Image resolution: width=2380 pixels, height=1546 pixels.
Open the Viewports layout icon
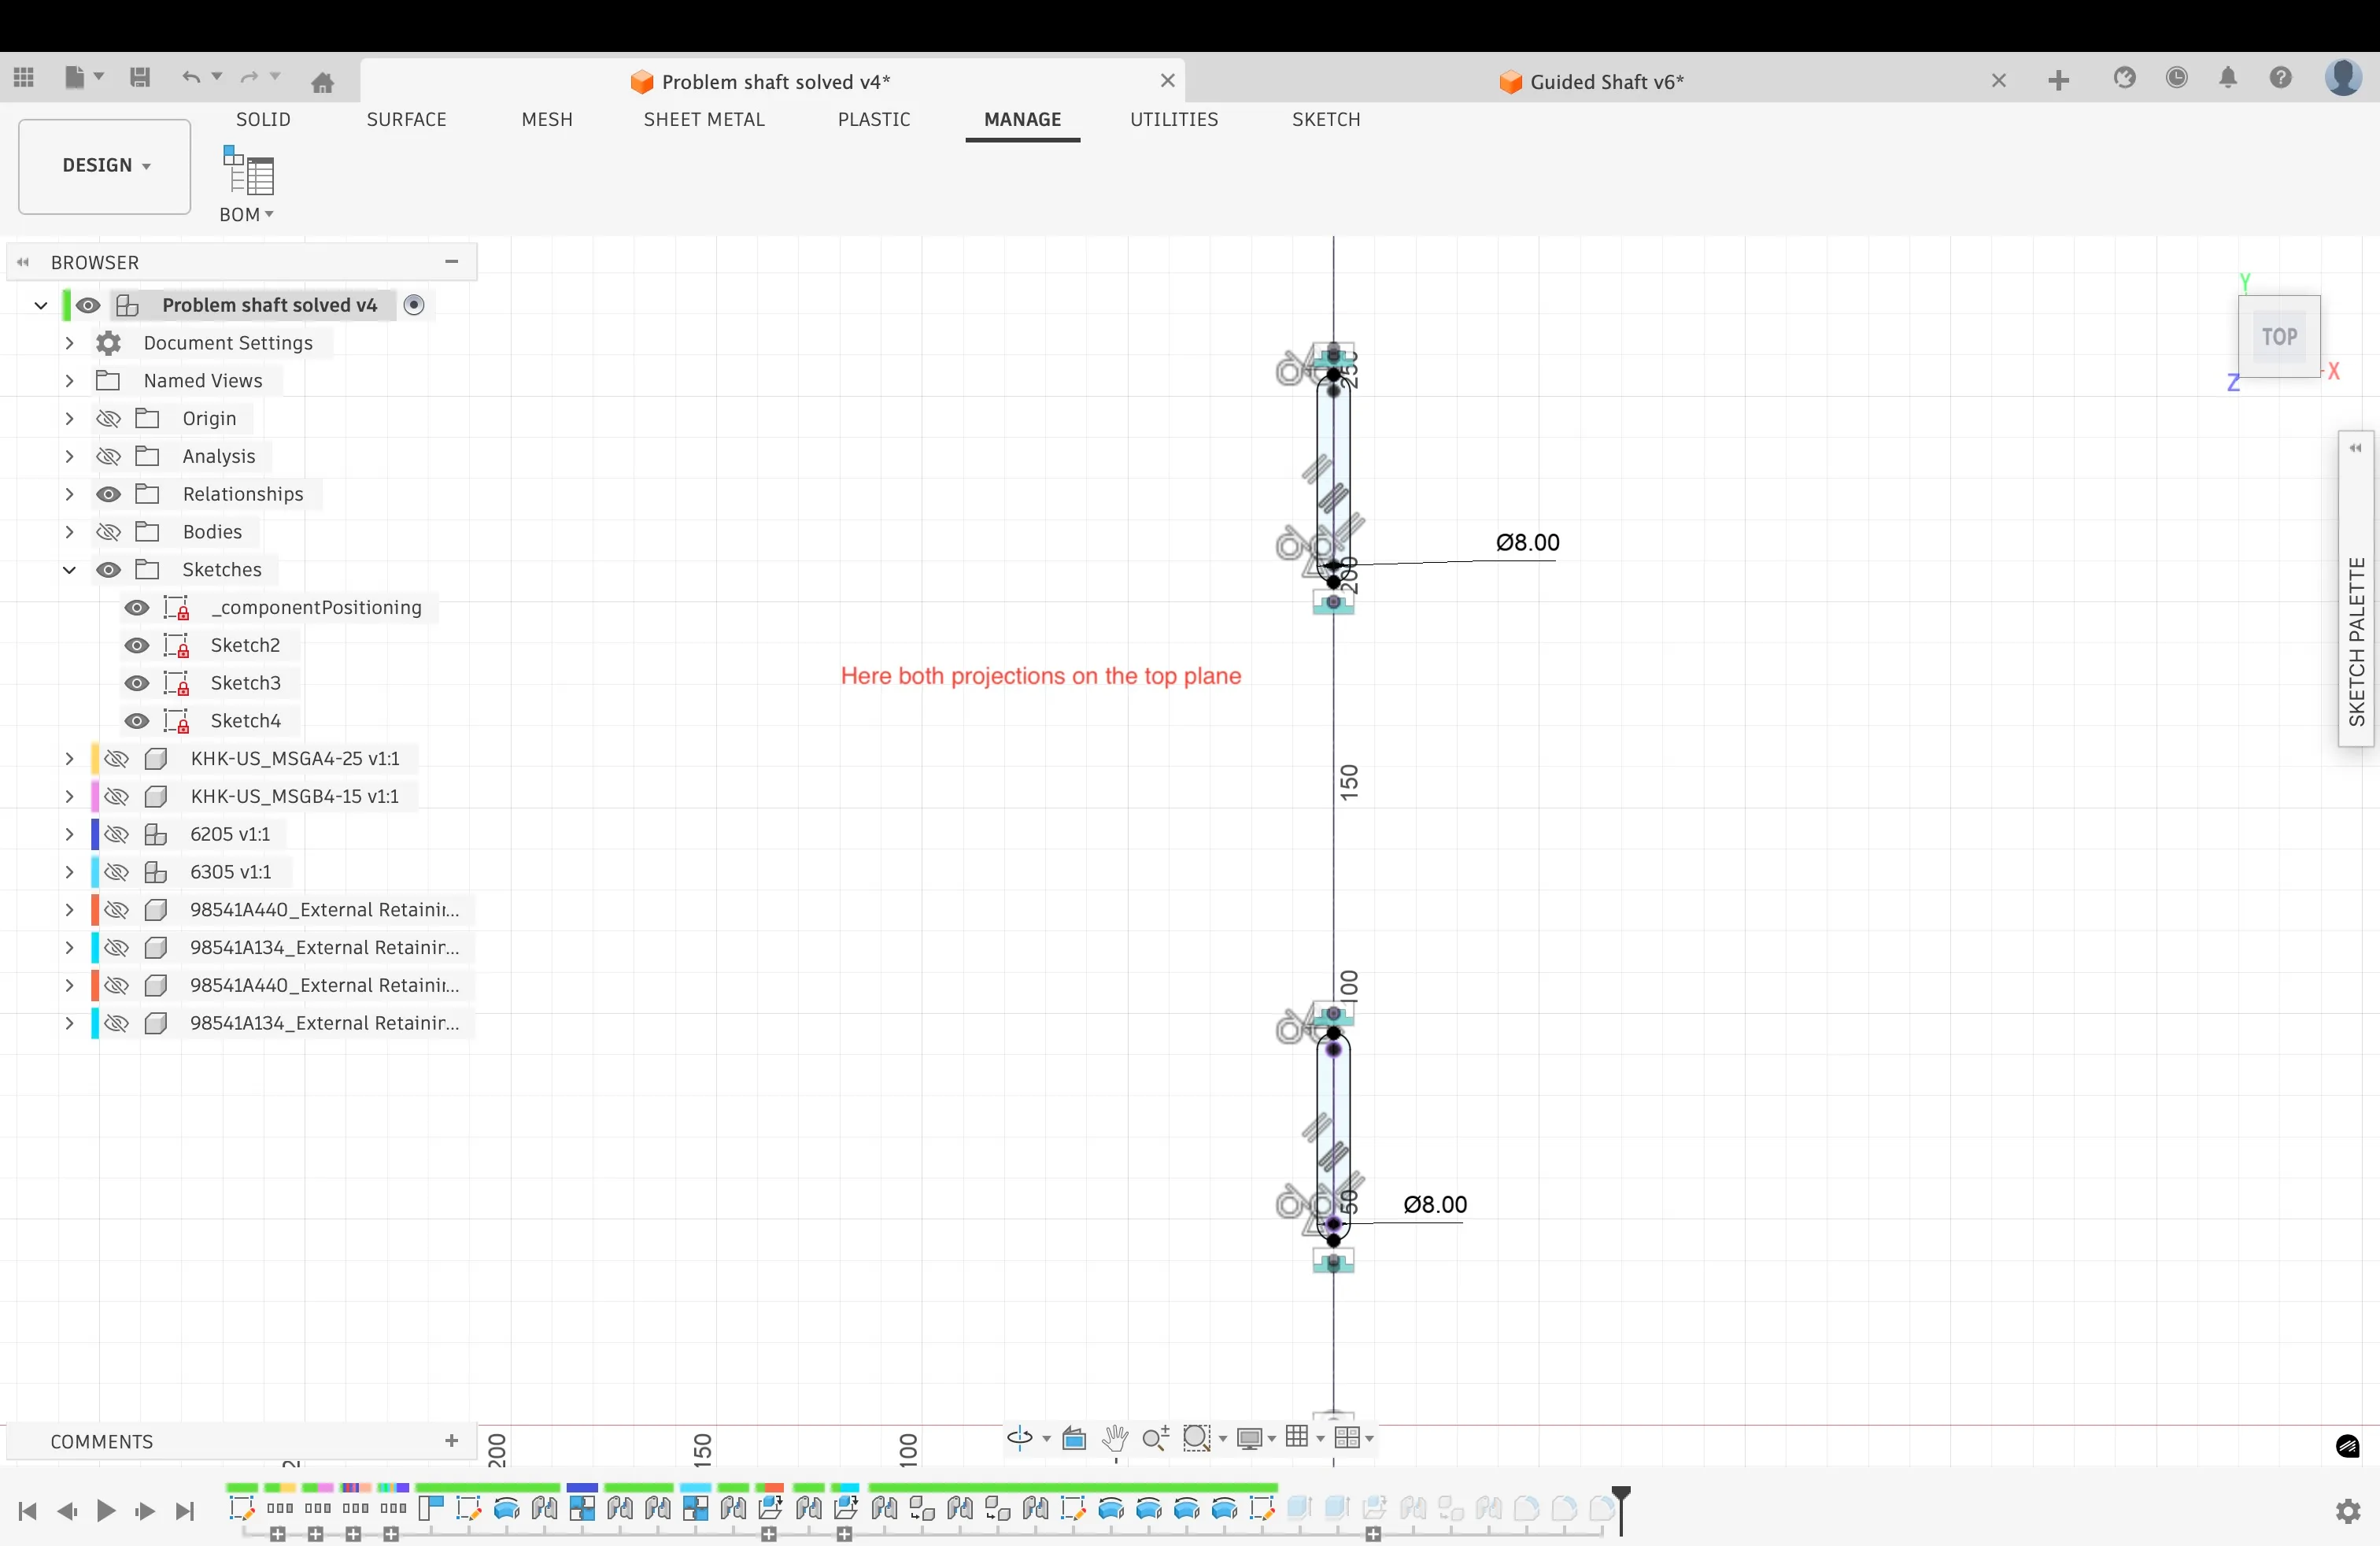[1346, 1437]
